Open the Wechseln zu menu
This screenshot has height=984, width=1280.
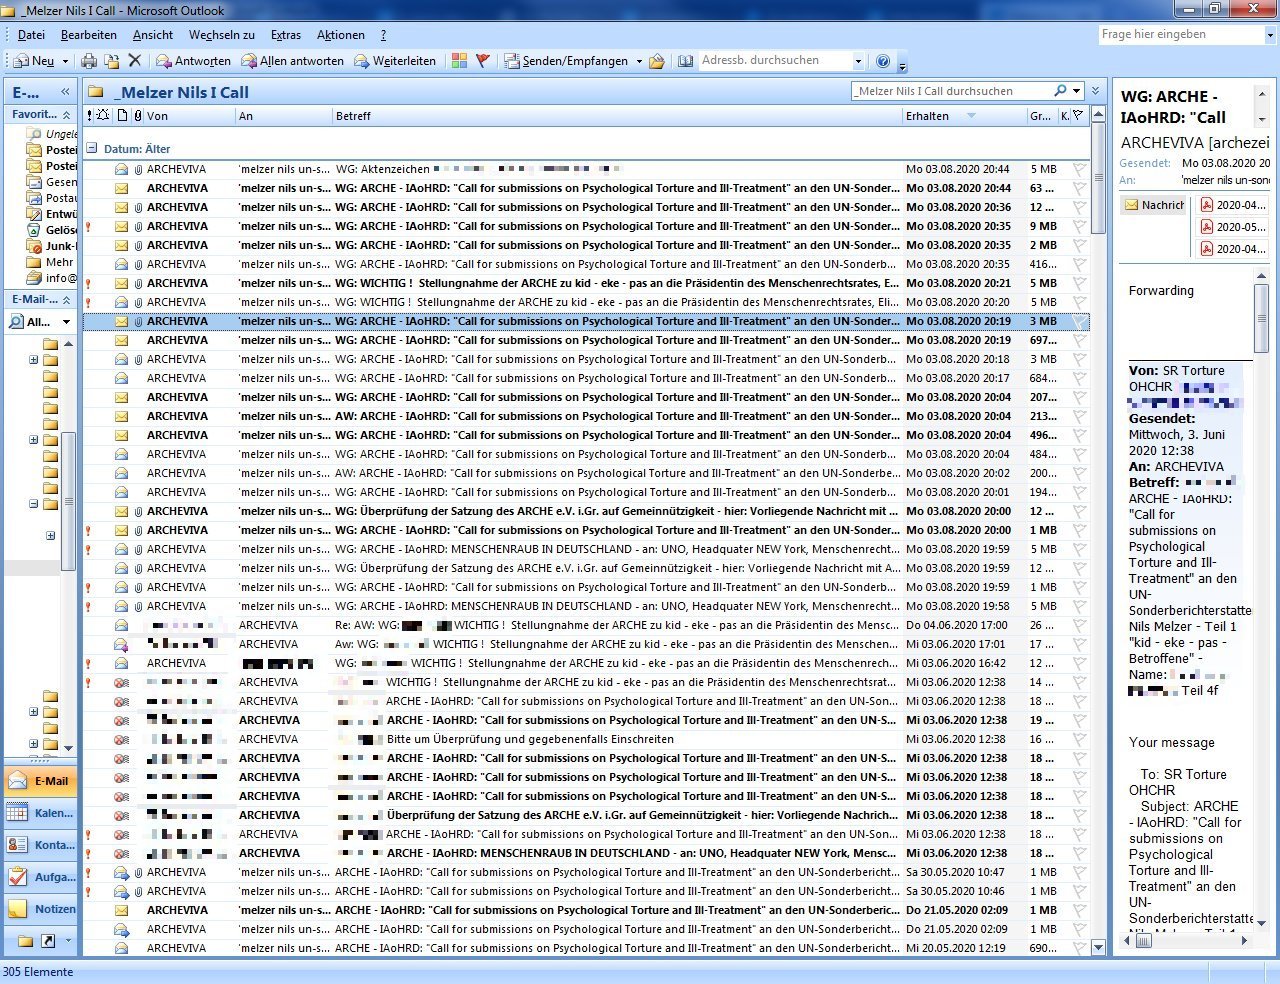pos(222,35)
